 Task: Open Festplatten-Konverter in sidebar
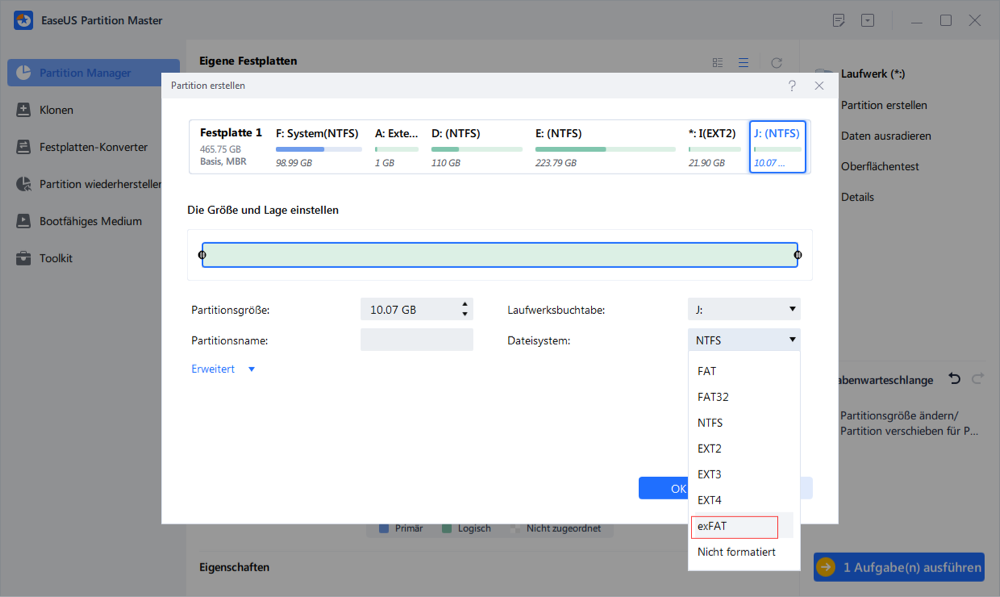pyautogui.click(x=93, y=147)
